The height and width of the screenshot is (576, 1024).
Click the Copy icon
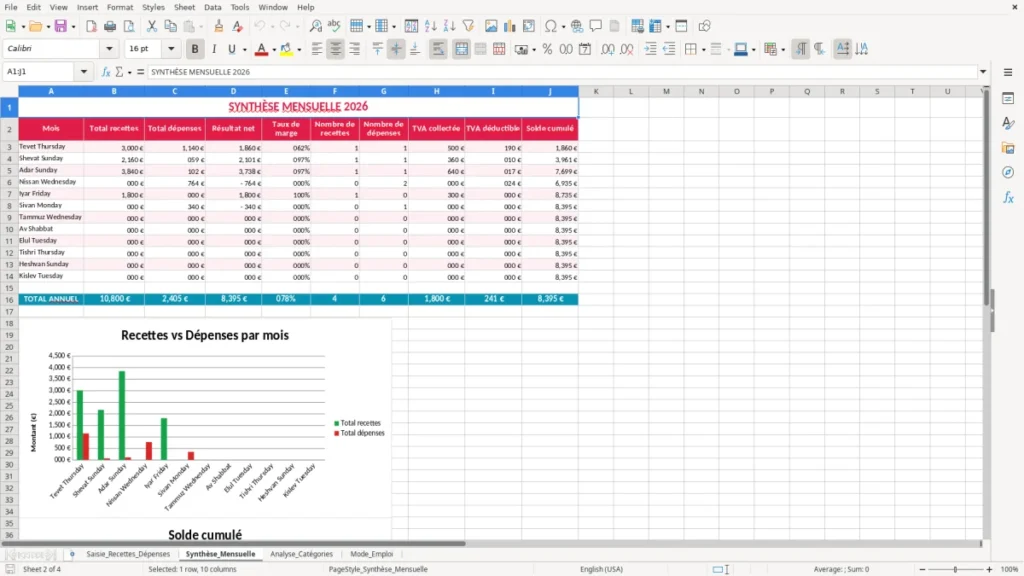(170, 26)
